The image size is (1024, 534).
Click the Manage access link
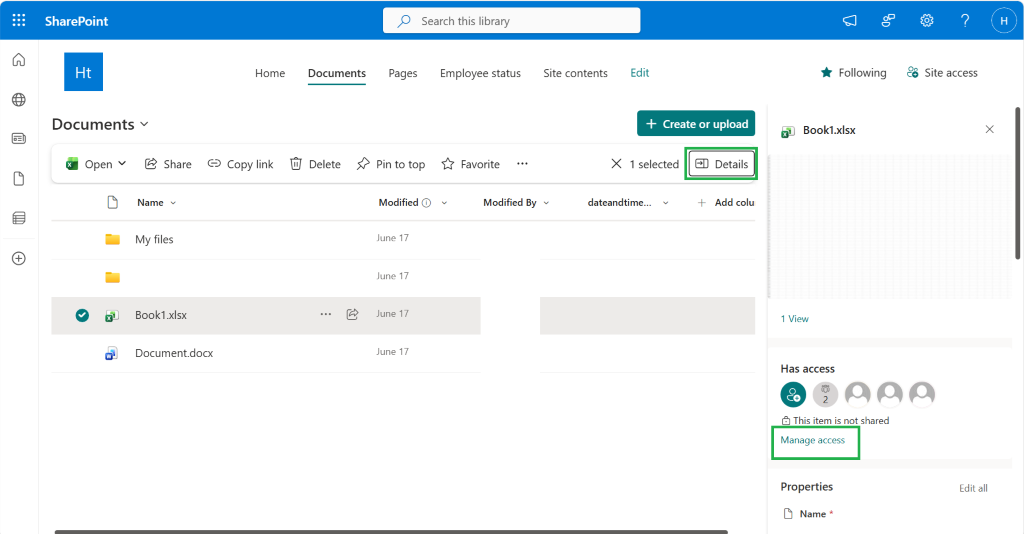(x=812, y=440)
